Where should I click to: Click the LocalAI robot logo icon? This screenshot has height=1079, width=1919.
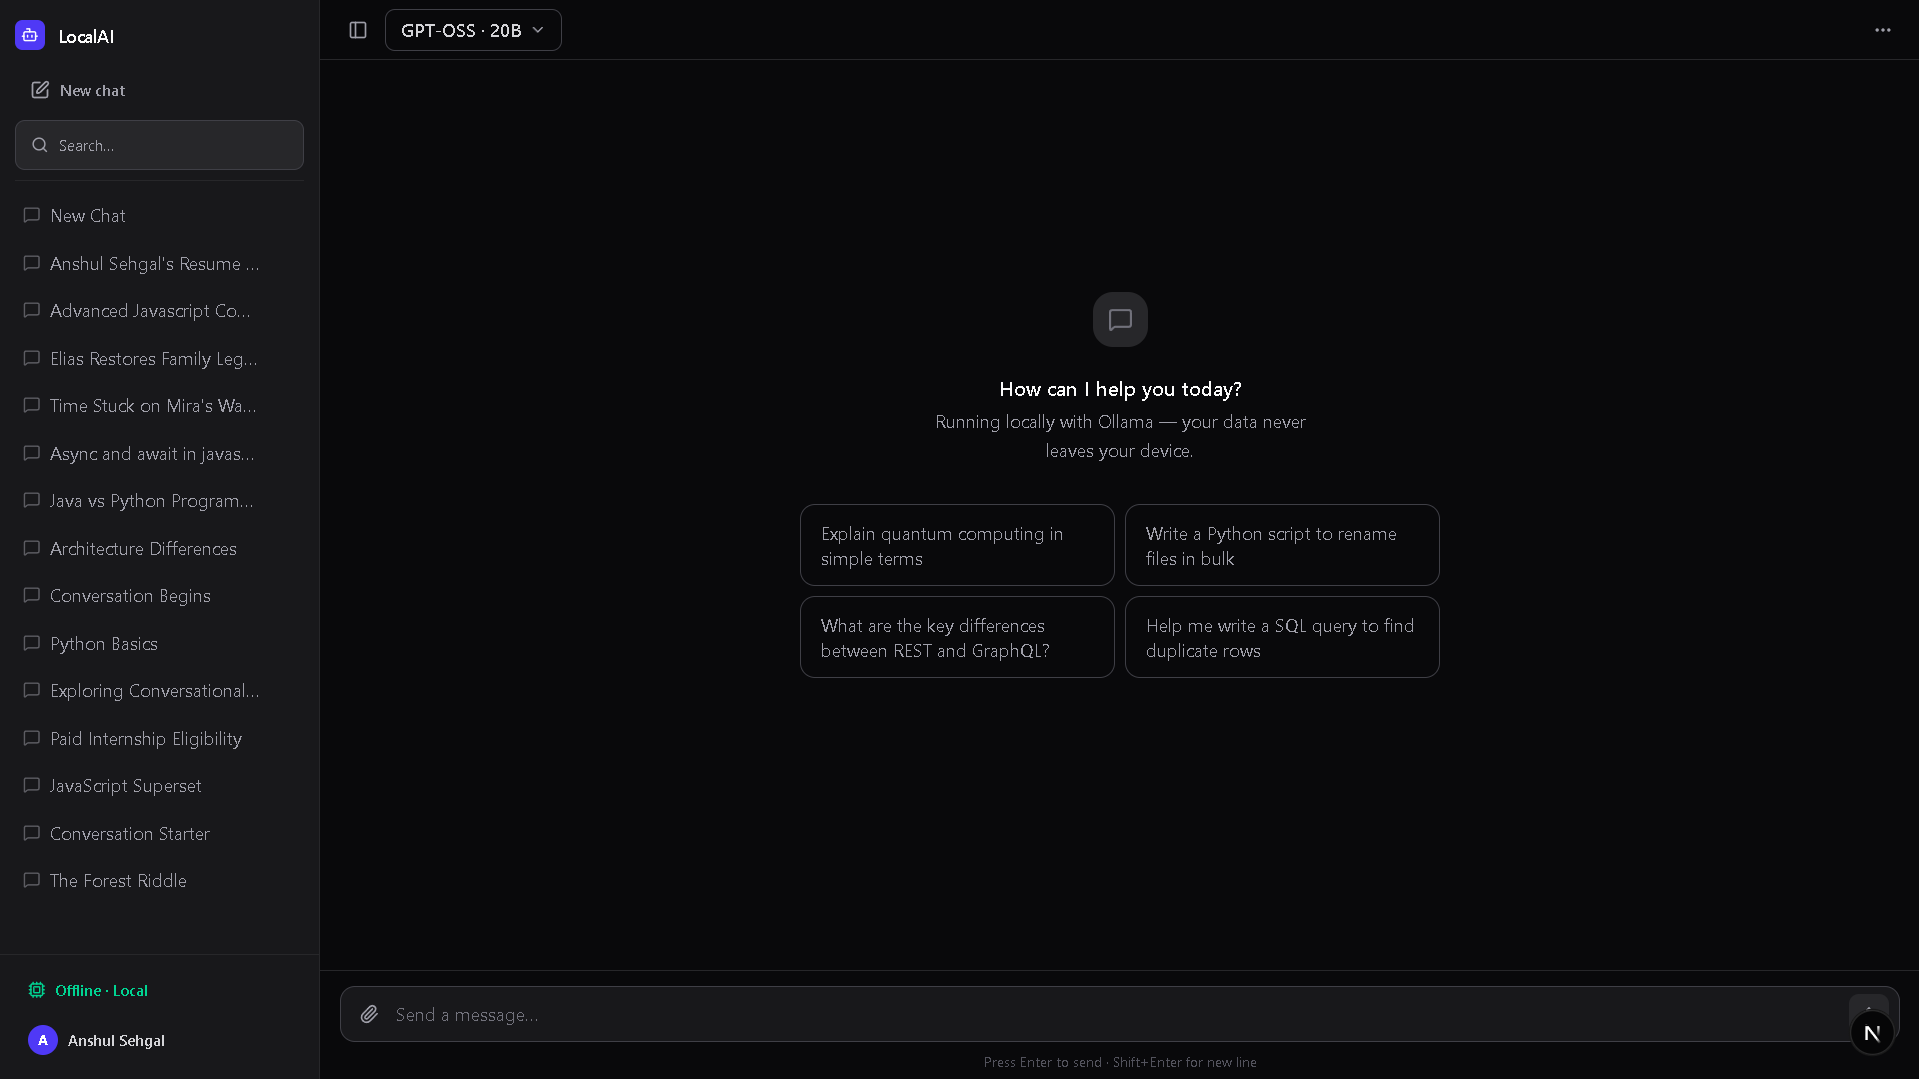pos(30,36)
